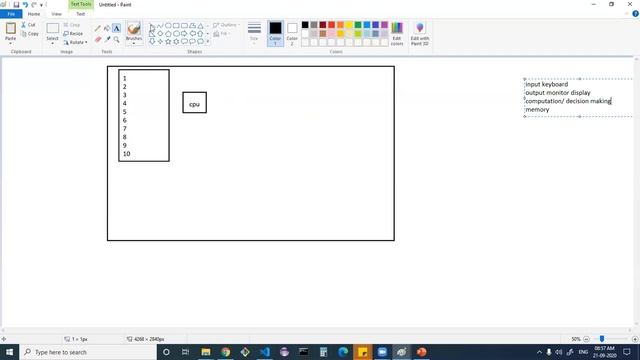
Task: Open the Rotate dropdown
Action: point(76,42)
